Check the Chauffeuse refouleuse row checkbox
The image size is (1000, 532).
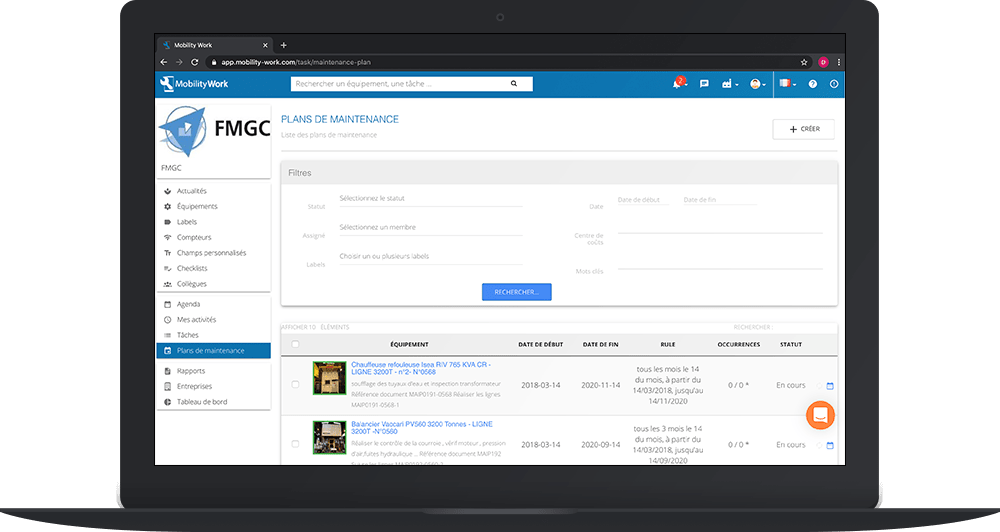coord(295,385)
